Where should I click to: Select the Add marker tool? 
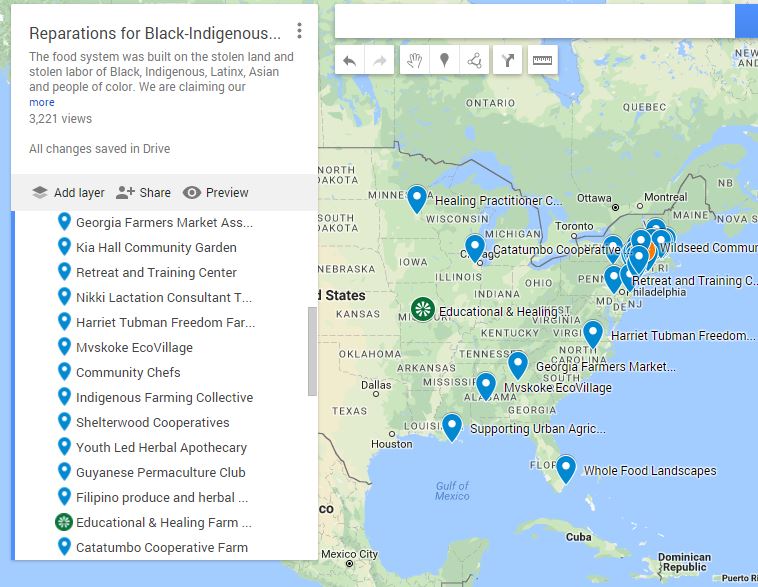tap(444, 60)
